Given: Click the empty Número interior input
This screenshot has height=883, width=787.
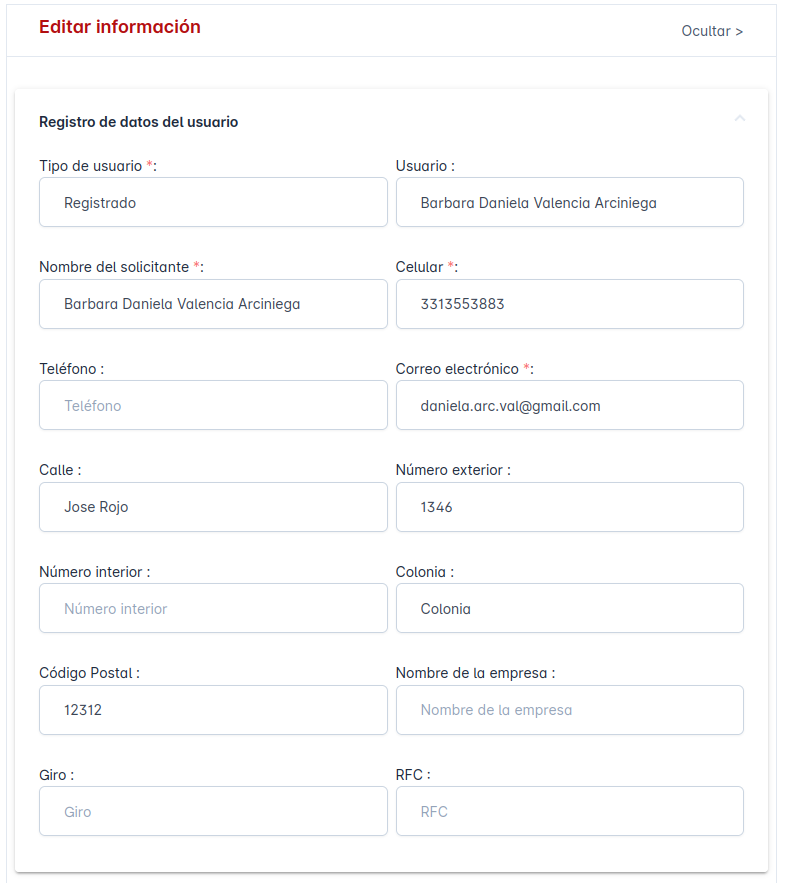Looking at the screenshot, I should click(213, 609).
